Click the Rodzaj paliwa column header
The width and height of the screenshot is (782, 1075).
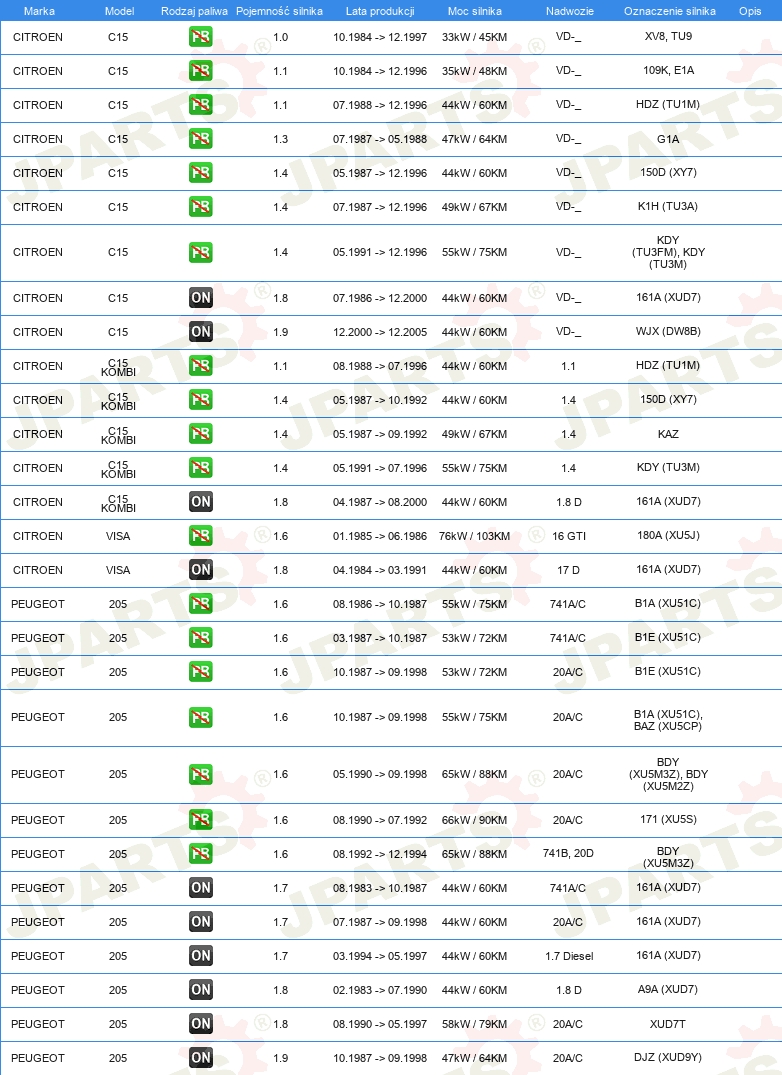tap(194, 11)
